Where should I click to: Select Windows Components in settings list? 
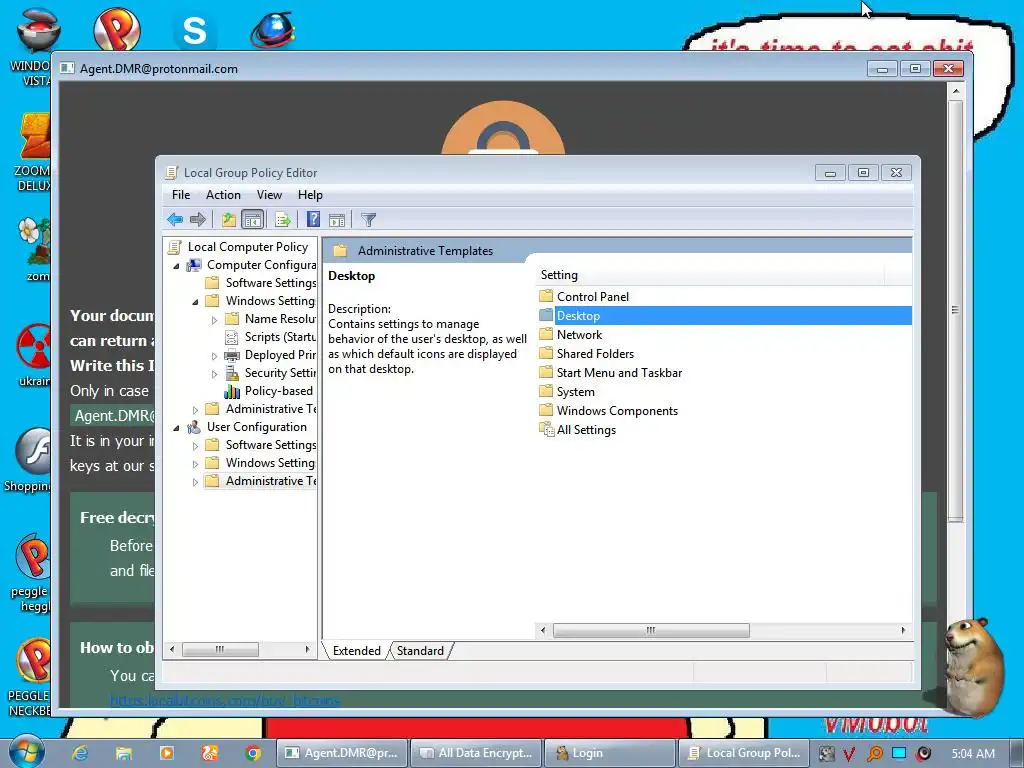617,410
